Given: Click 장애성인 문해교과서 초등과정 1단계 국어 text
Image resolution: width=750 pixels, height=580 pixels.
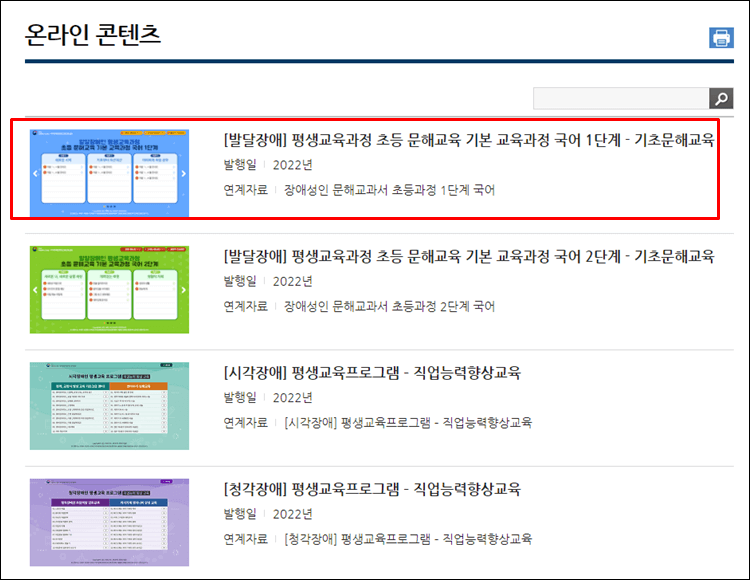Looking at the screenshot, I should [389, 190].
